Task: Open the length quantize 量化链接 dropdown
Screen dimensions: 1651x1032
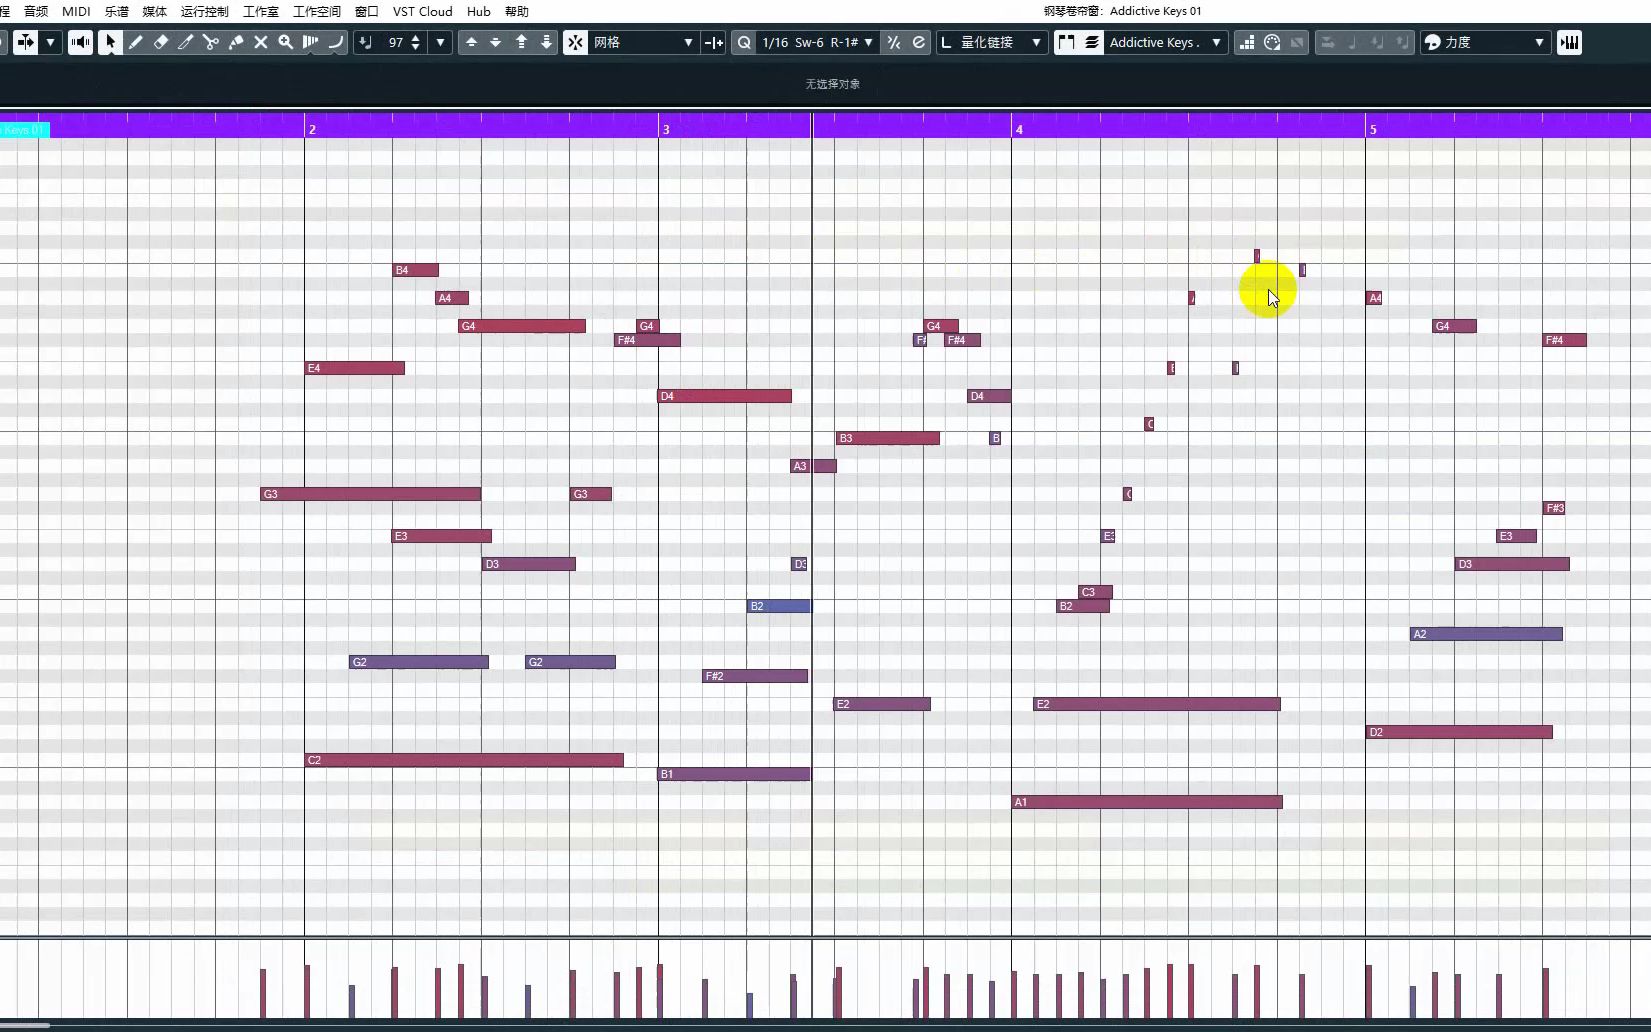Action: 991,42
